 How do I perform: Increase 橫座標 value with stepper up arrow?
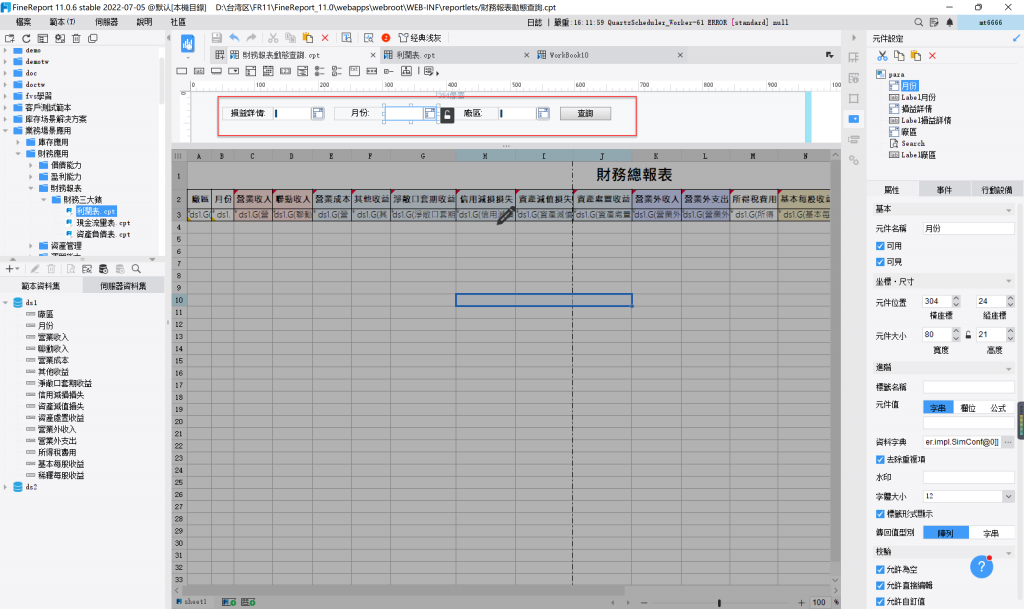pos(956,298)
